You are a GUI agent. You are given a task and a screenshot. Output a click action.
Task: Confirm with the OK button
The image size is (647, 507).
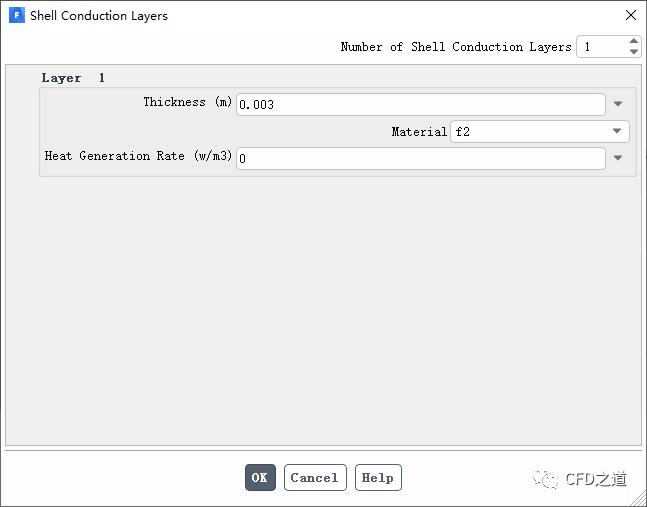coord(260,477)
